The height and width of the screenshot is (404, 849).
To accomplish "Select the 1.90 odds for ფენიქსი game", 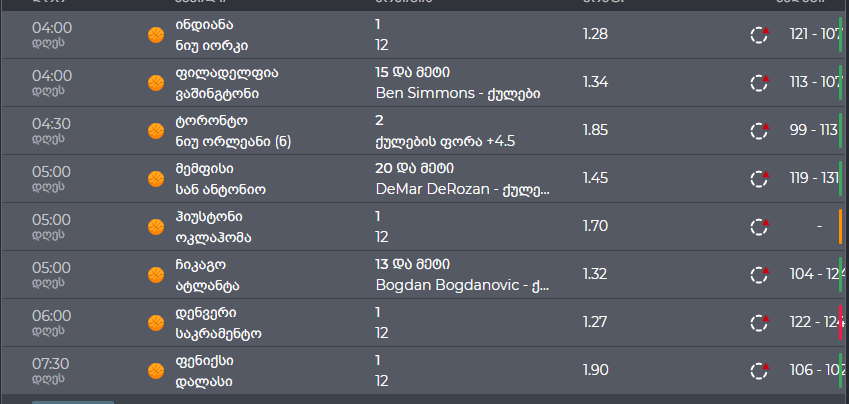I will [596, 370].
